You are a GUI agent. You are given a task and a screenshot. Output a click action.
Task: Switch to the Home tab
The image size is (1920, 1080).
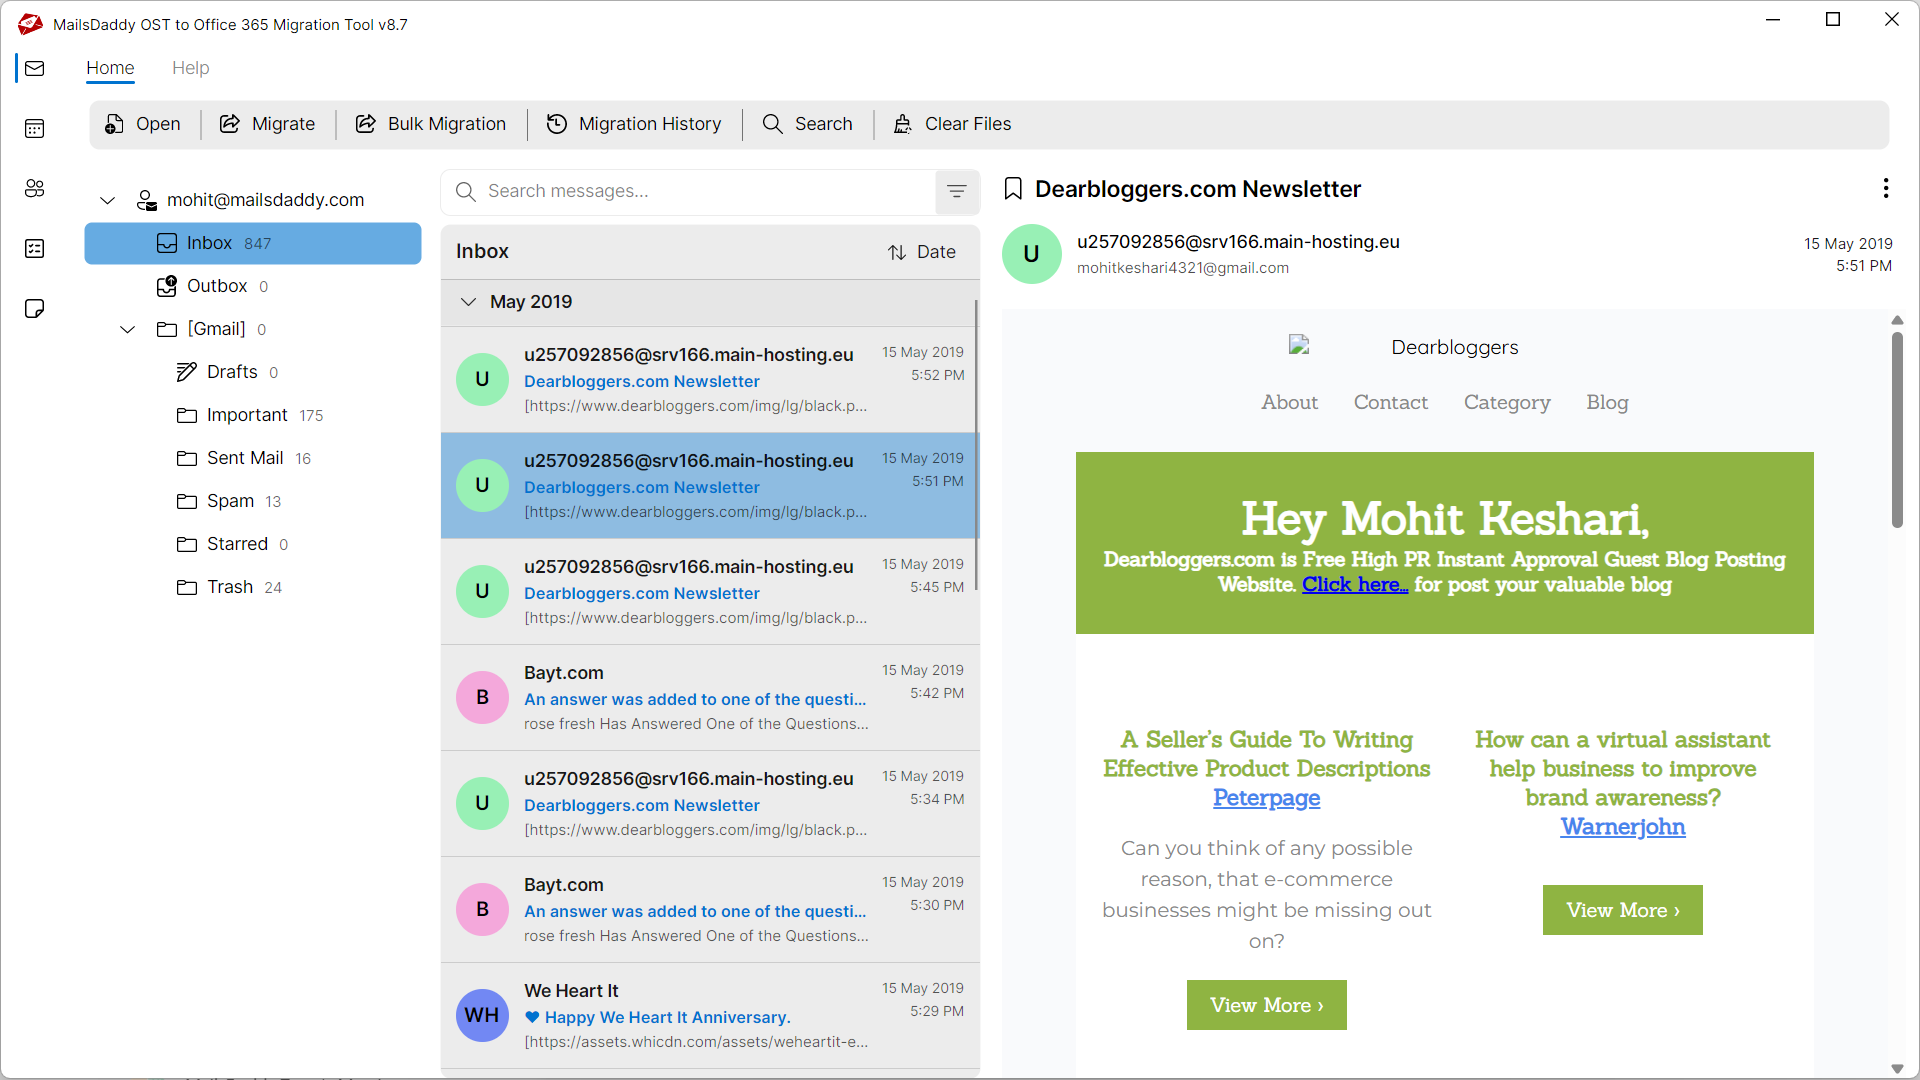(x=110, y=68)
